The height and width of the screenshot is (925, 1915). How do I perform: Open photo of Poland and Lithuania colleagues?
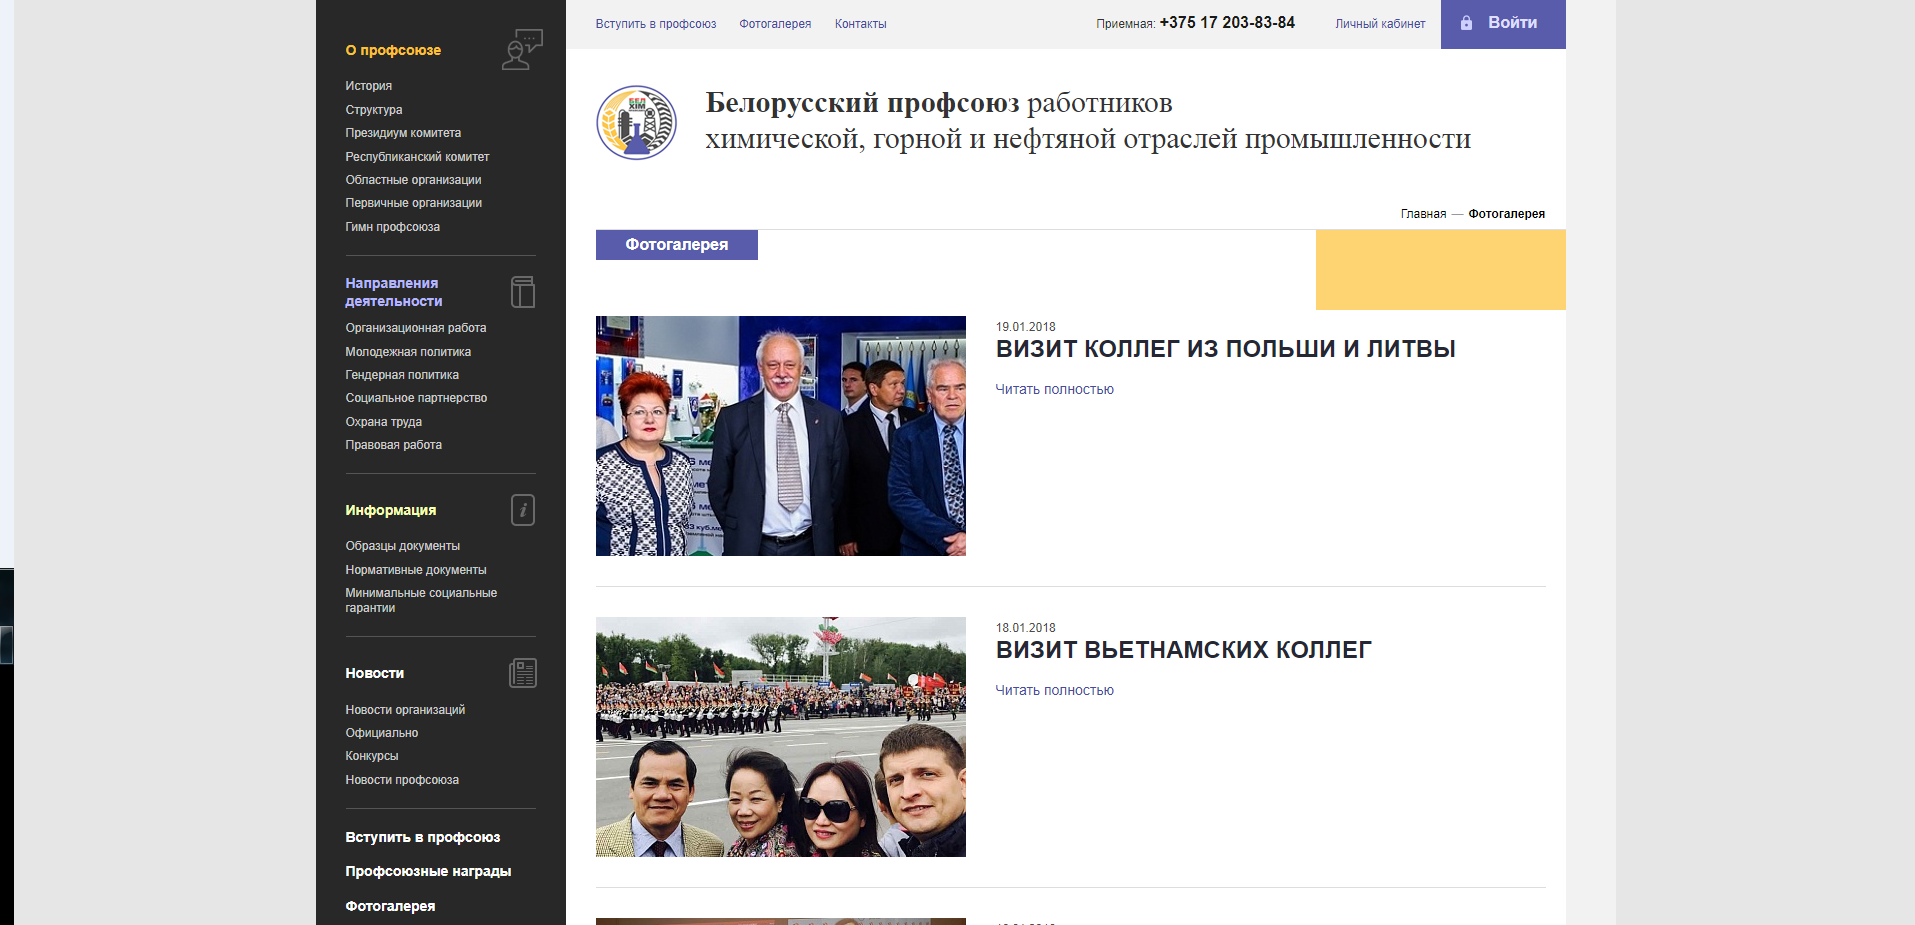click(x=781, y=436)
